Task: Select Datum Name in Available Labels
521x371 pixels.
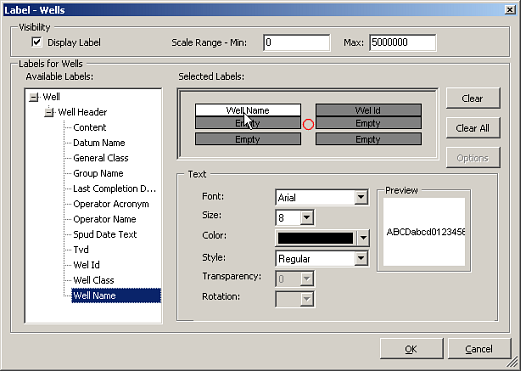Action: pyautogui.click(x=99, y=143)
